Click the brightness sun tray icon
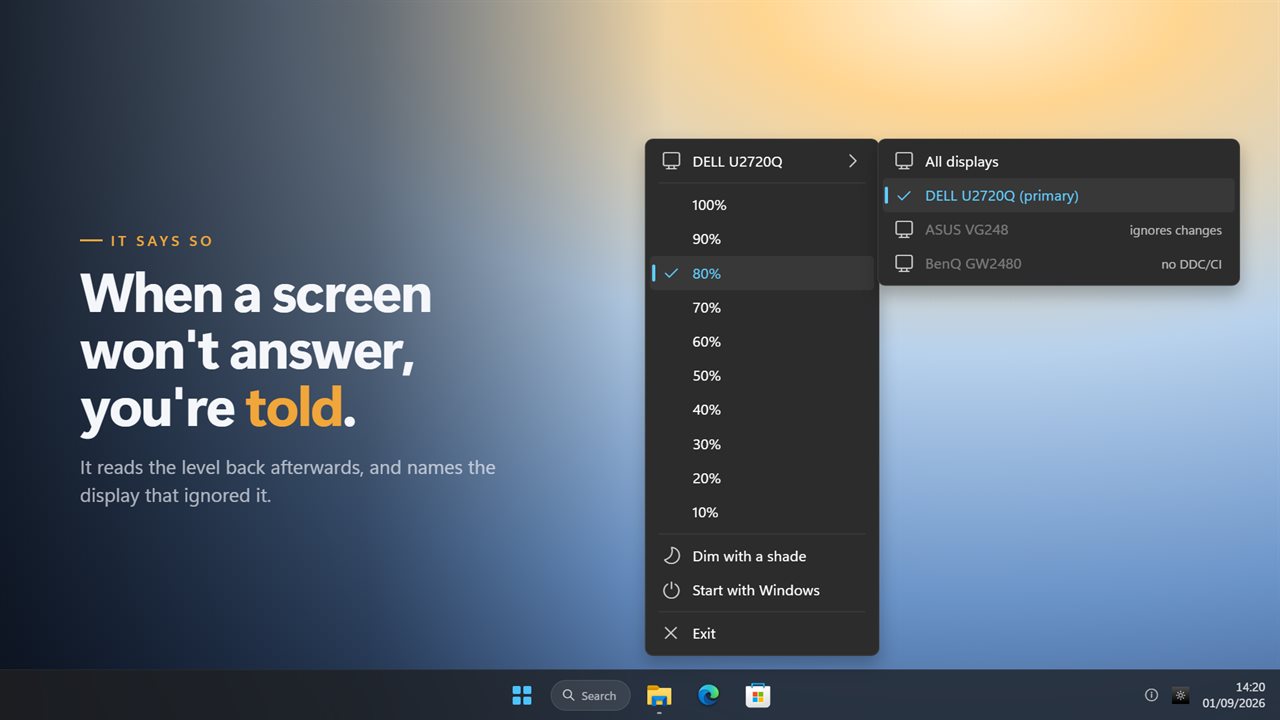The height and width of the screenshot is (720, 1280). [1181, 695]
